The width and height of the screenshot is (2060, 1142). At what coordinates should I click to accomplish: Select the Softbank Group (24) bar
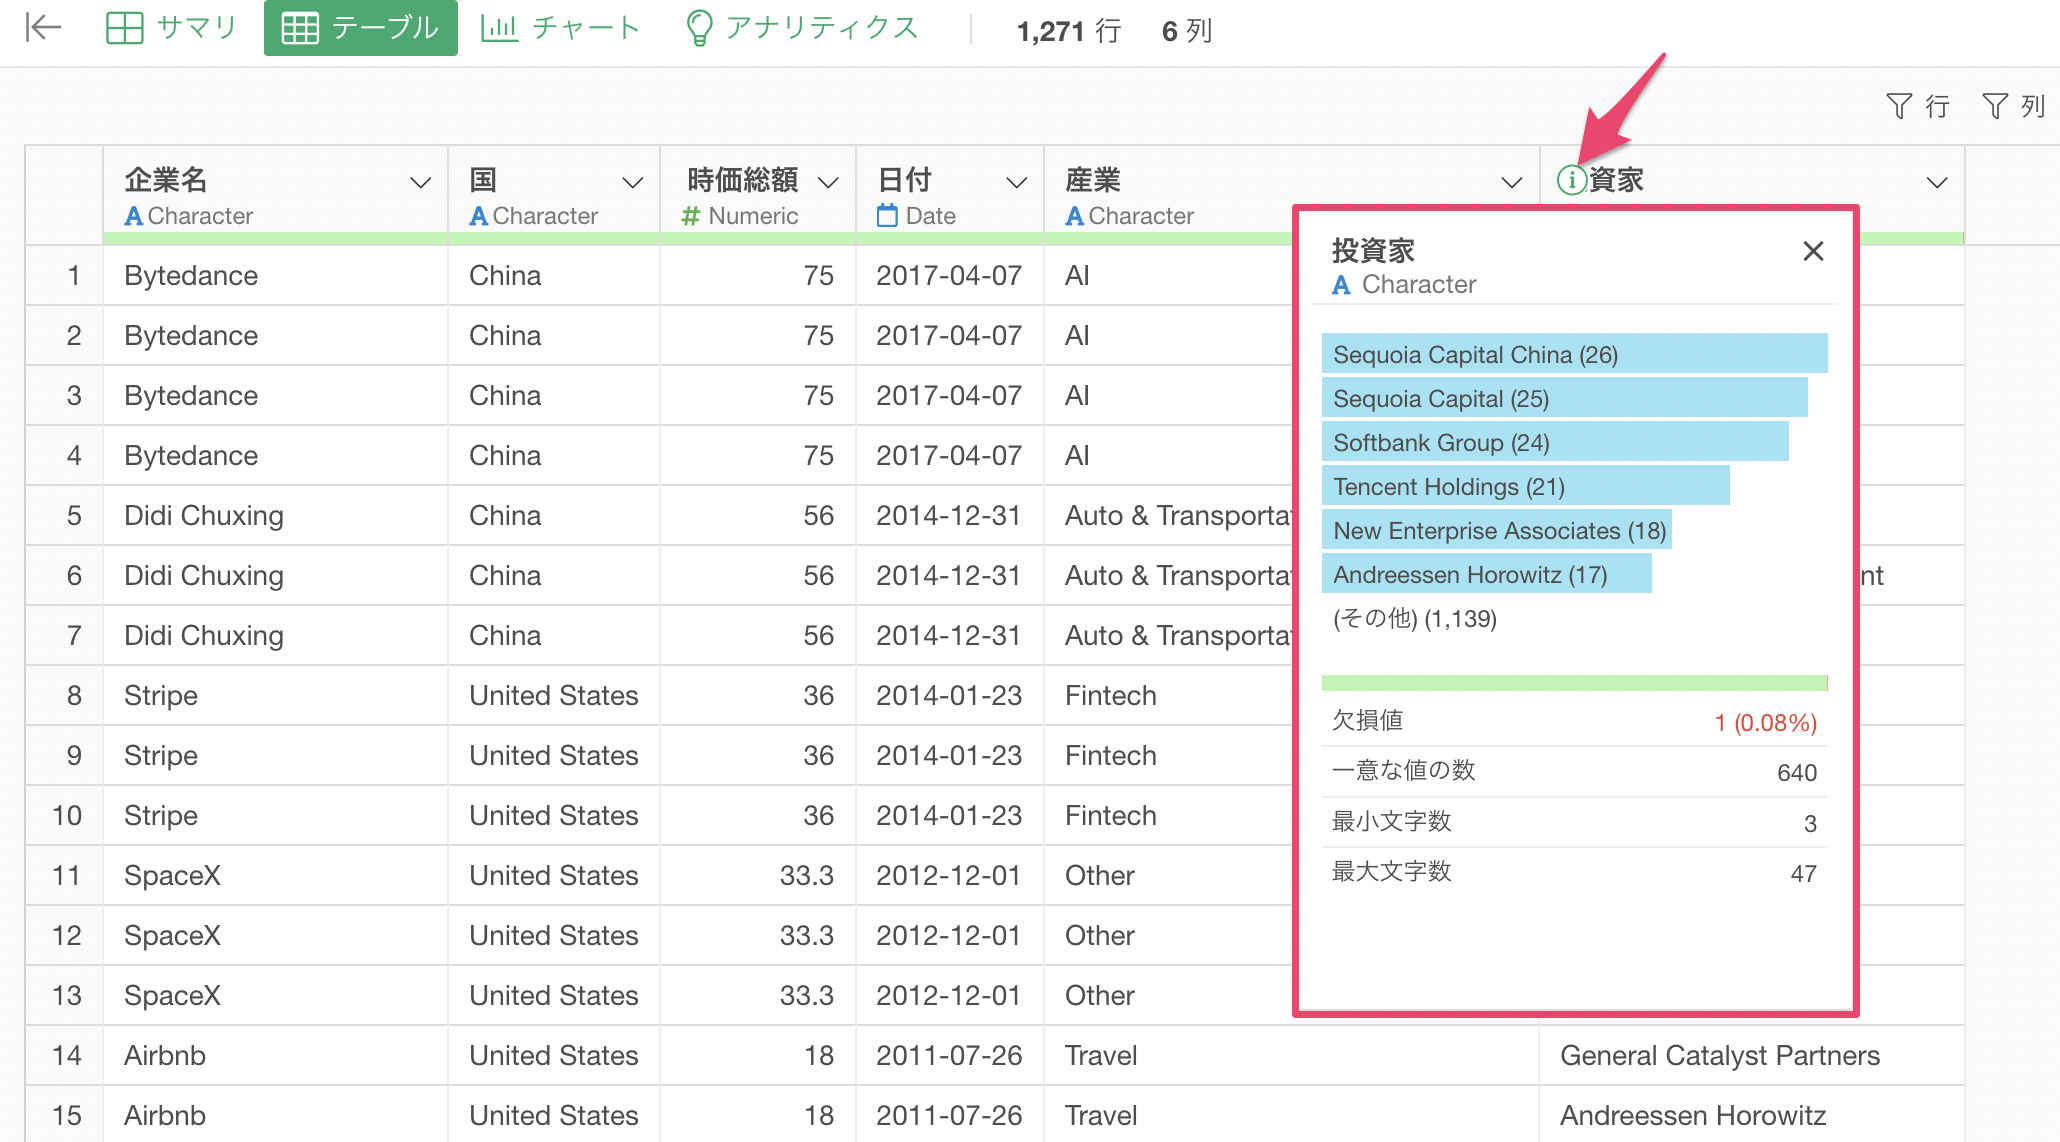point(1555,442)
